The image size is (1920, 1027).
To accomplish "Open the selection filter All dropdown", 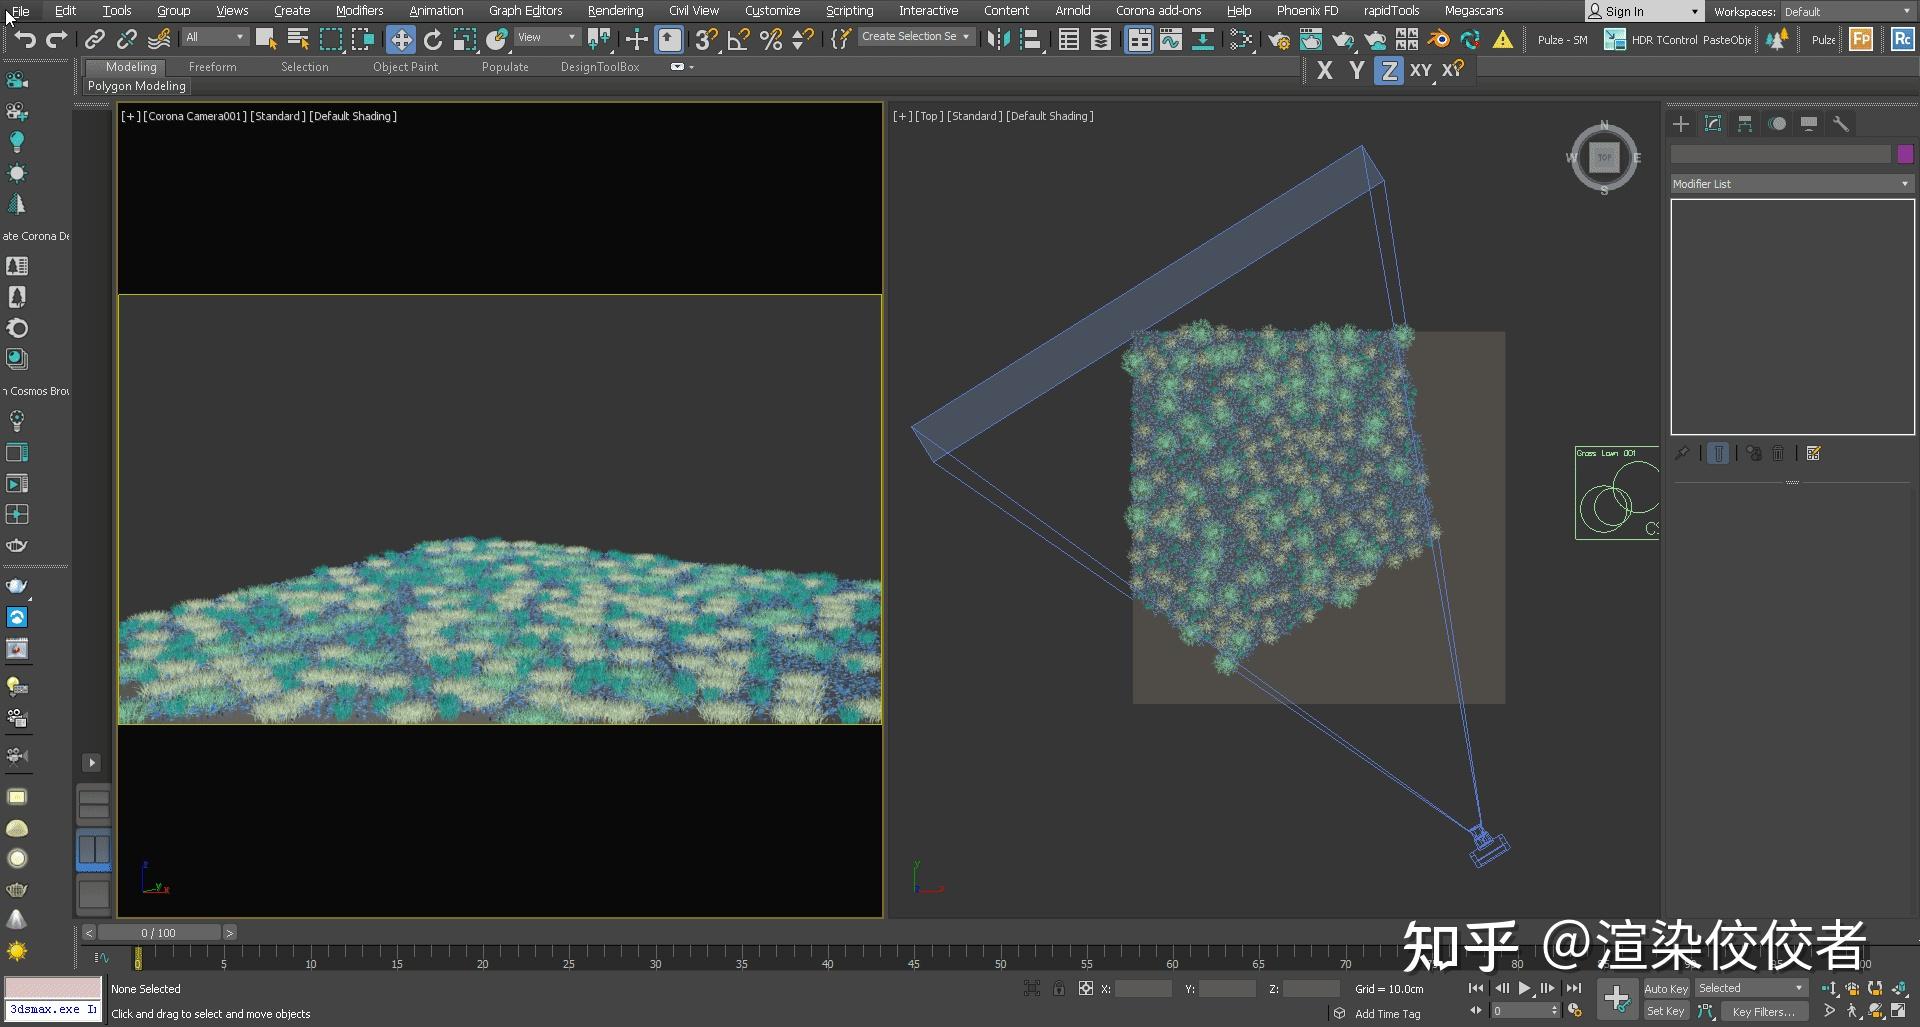I will 213,36.
